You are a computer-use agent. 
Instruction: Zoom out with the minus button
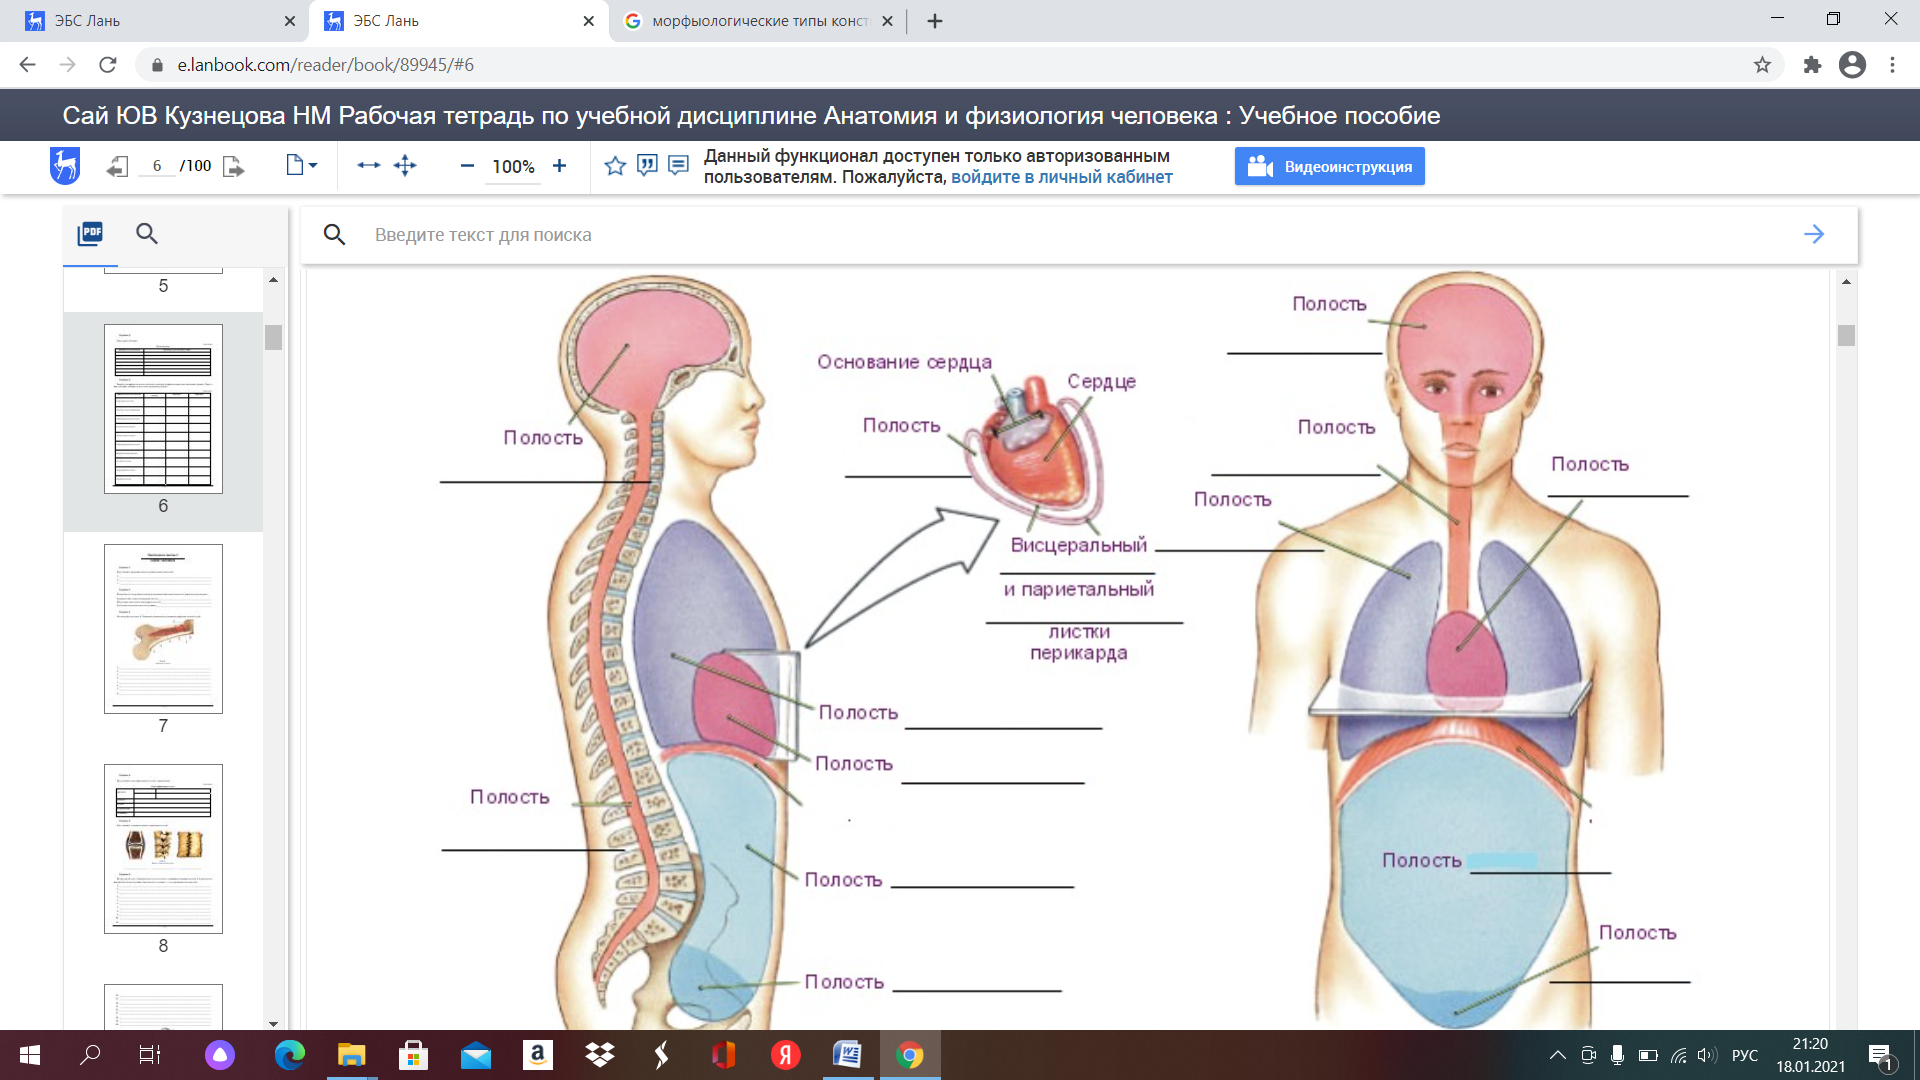click(467, 166)
